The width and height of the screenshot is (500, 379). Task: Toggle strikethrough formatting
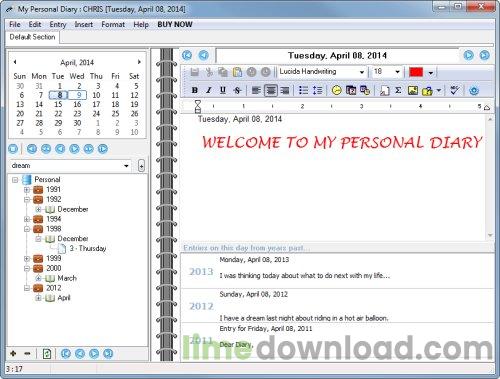tap(237, 90)
